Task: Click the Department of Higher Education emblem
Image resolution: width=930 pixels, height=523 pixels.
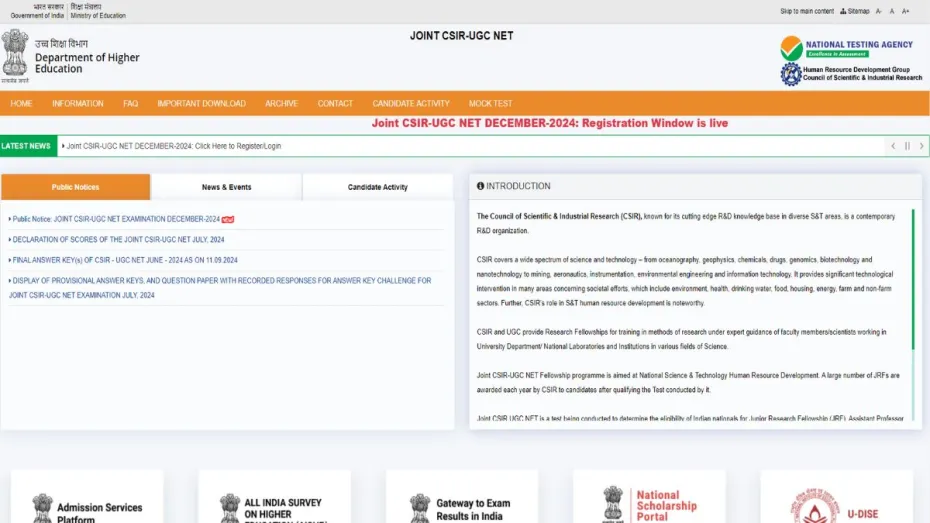Action: [15, 55]
